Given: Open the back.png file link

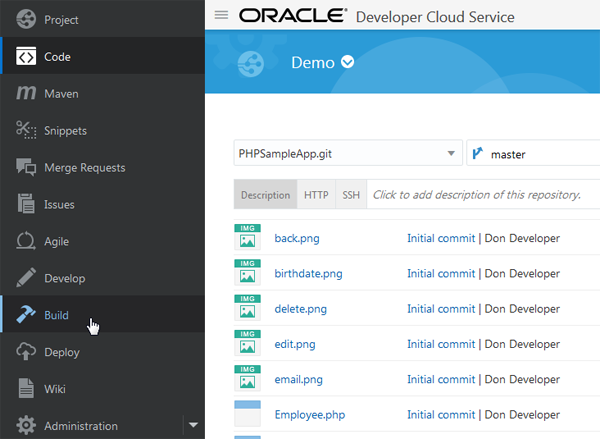Looking at the screenshot, I should [x=296, y=238].
